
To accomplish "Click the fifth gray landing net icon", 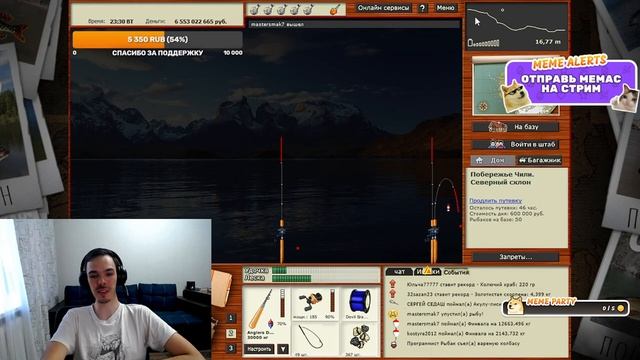I will click(308, 9).
